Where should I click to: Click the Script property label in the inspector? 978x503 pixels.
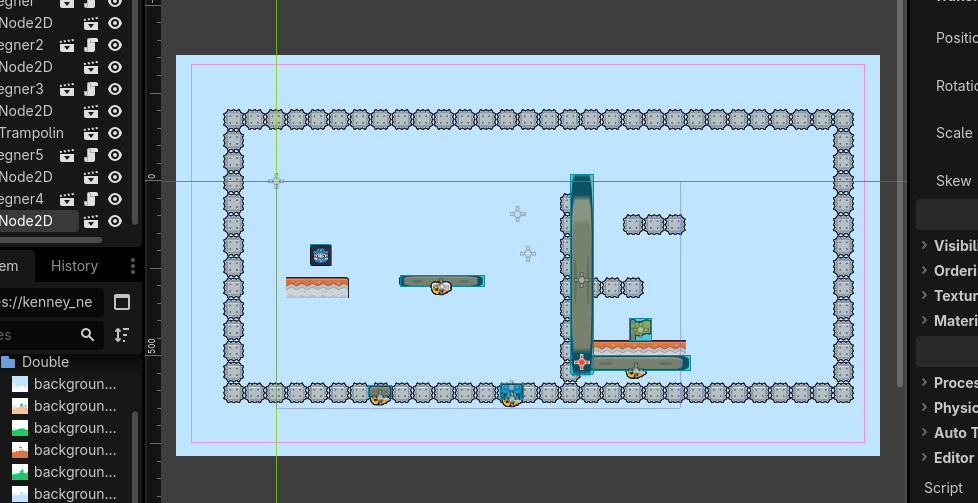943,488
